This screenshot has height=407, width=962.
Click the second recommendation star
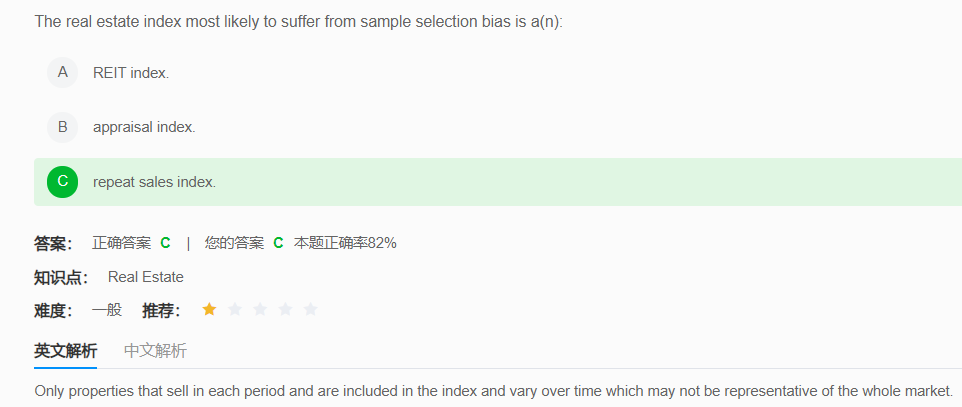click(235, 310)
